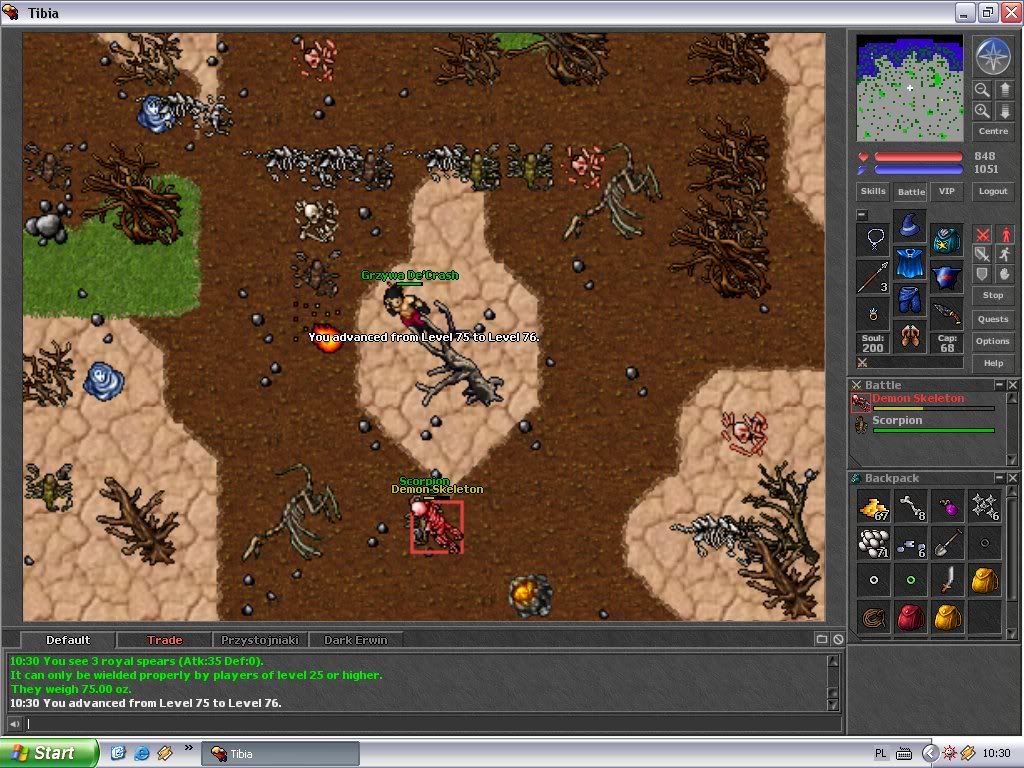The height and width of the screenshot is (768, 1024).
Task: Click the red health bar
Action: point(918,157)
